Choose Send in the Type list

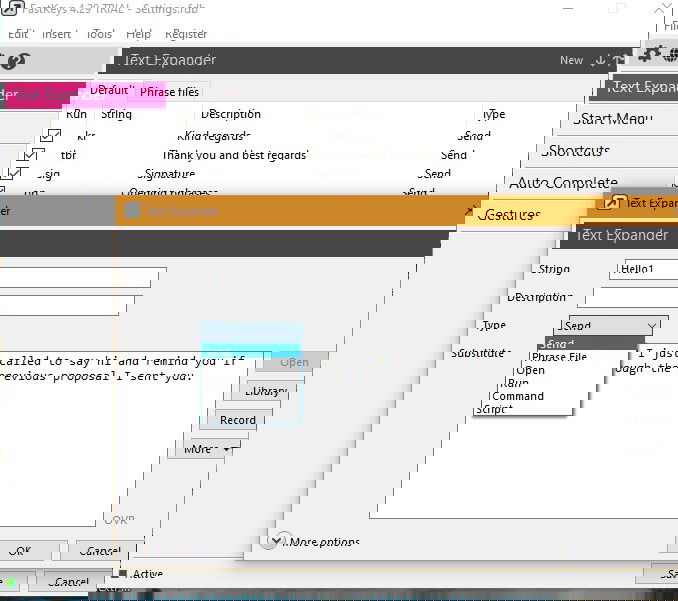coord(591,344)
